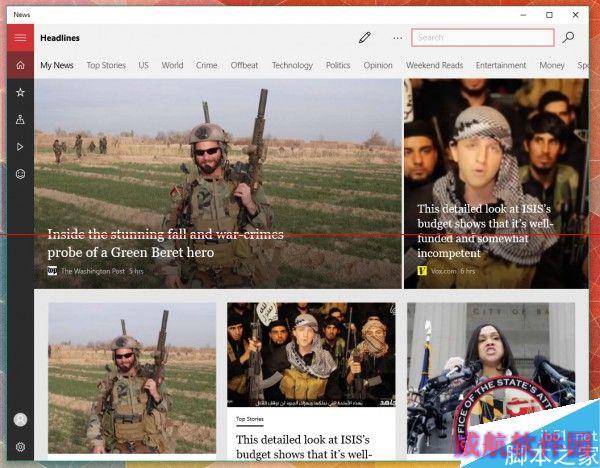Click into the Search box
The width and height of the screenshot is (600, 468).
pyautogui.click(x=483, y=38)
